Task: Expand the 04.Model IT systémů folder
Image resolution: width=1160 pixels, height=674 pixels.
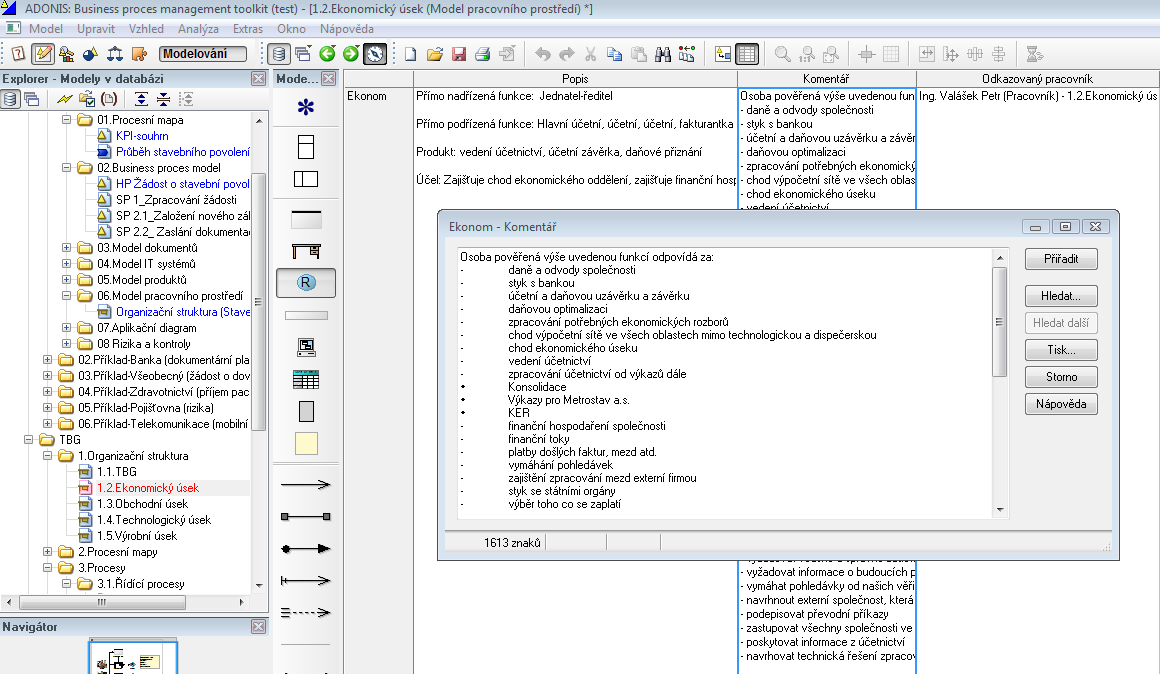Action: pos(66,263)
